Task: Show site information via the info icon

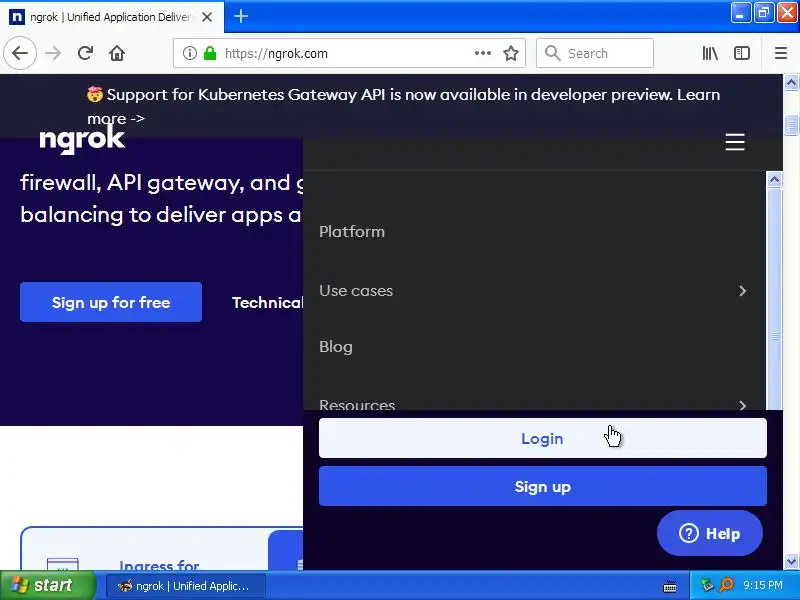Action: (x=189, y=53)
